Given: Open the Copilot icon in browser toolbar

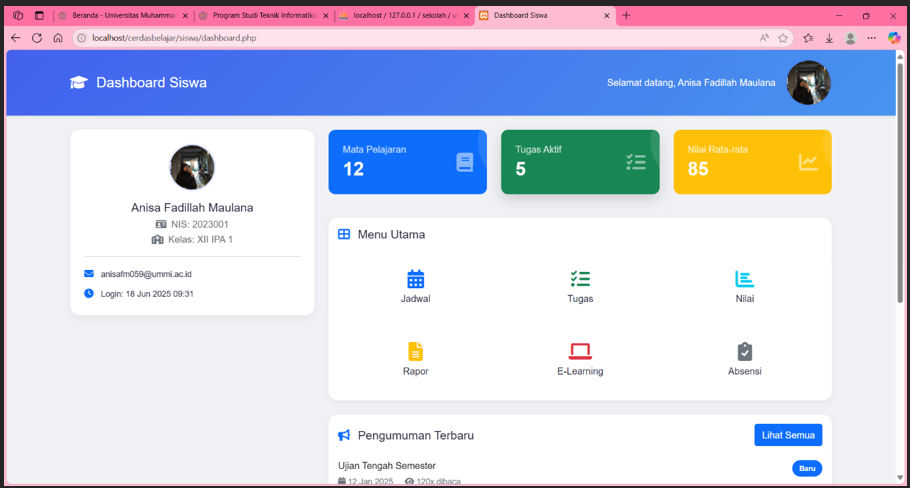Looking at the screenshot, I should (x=894, y=38).
